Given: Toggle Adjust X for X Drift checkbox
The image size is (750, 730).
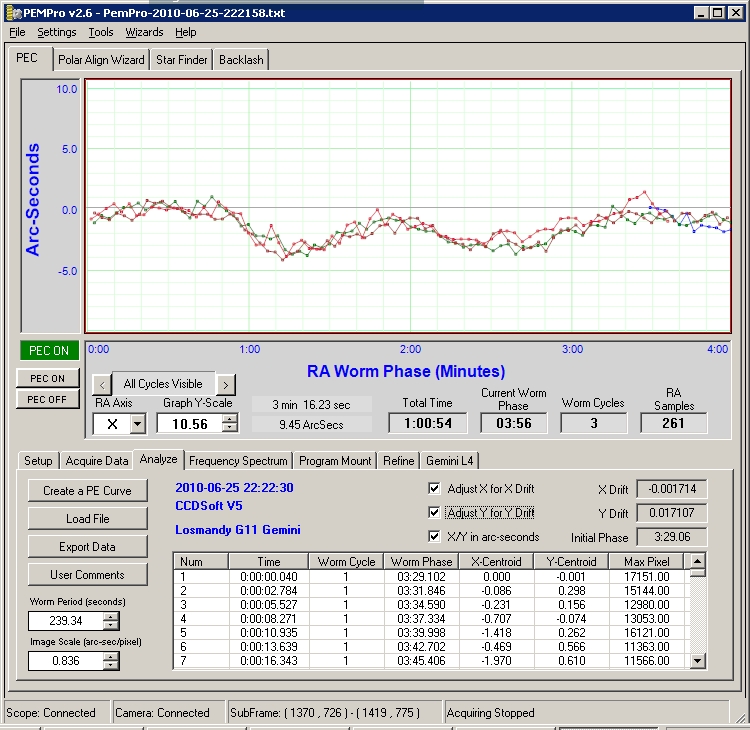Looking at the screenshot, I should coord(434,488).
